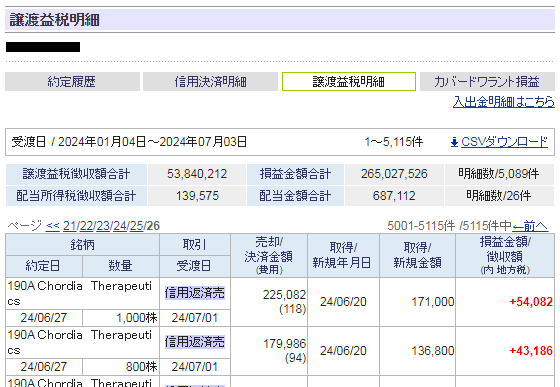
Task: Open the カバードワラント損益 tab
Action: pyautogui.click(x=488, y=82)
